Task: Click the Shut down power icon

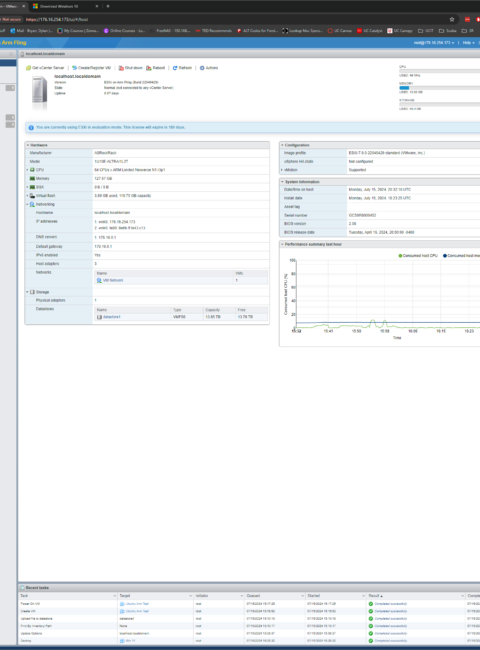Action: [x=121, y=68]
